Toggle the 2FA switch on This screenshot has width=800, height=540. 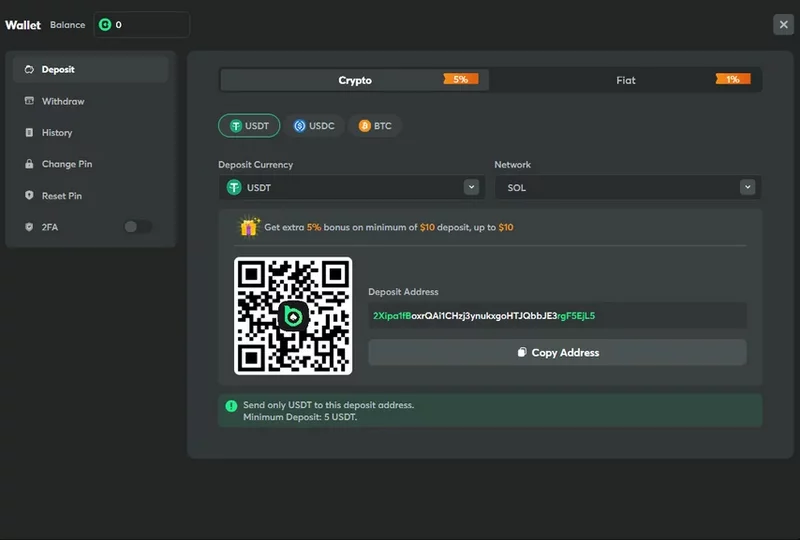137,227
